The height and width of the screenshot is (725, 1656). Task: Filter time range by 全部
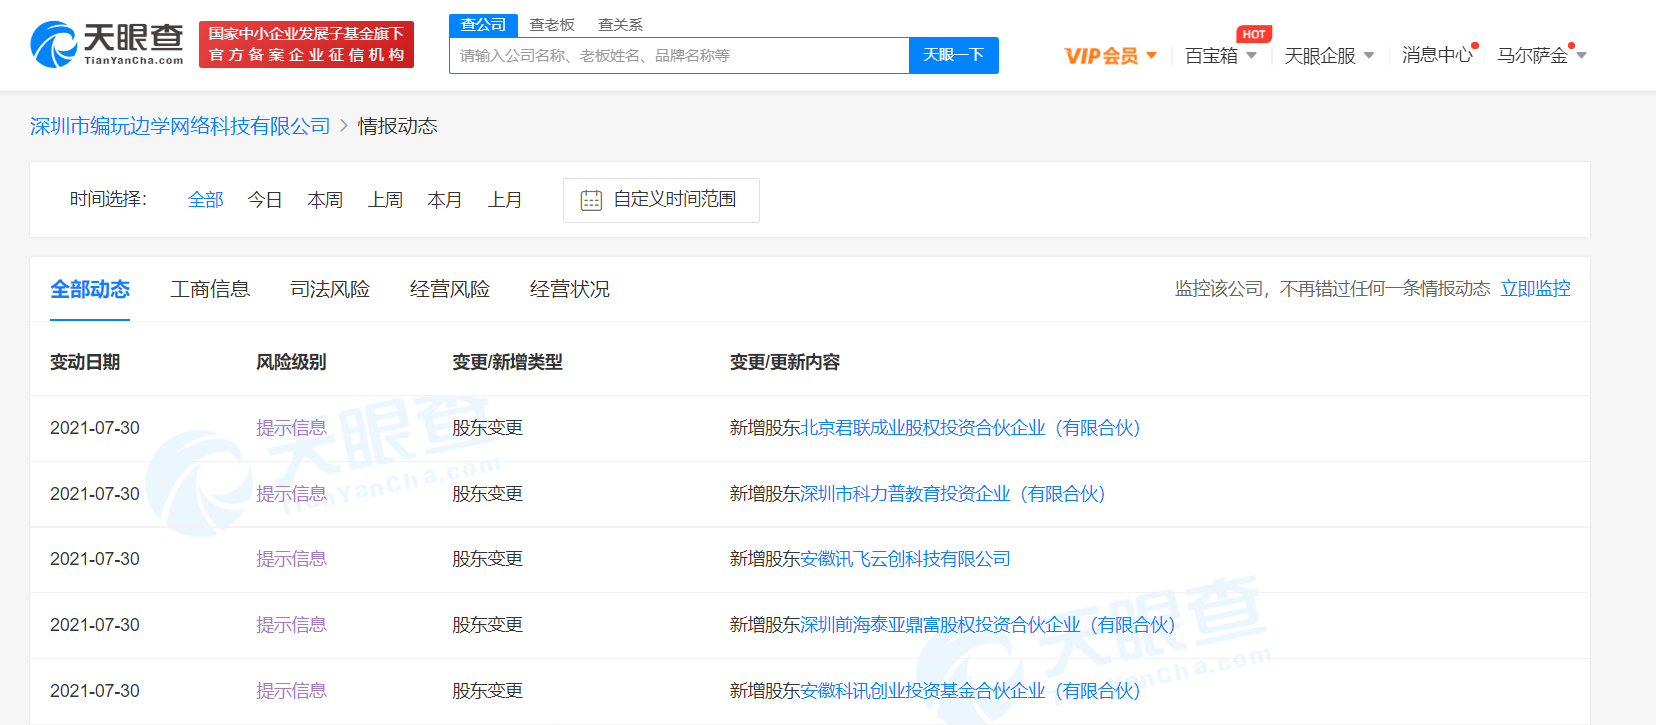tap(206, 200)
